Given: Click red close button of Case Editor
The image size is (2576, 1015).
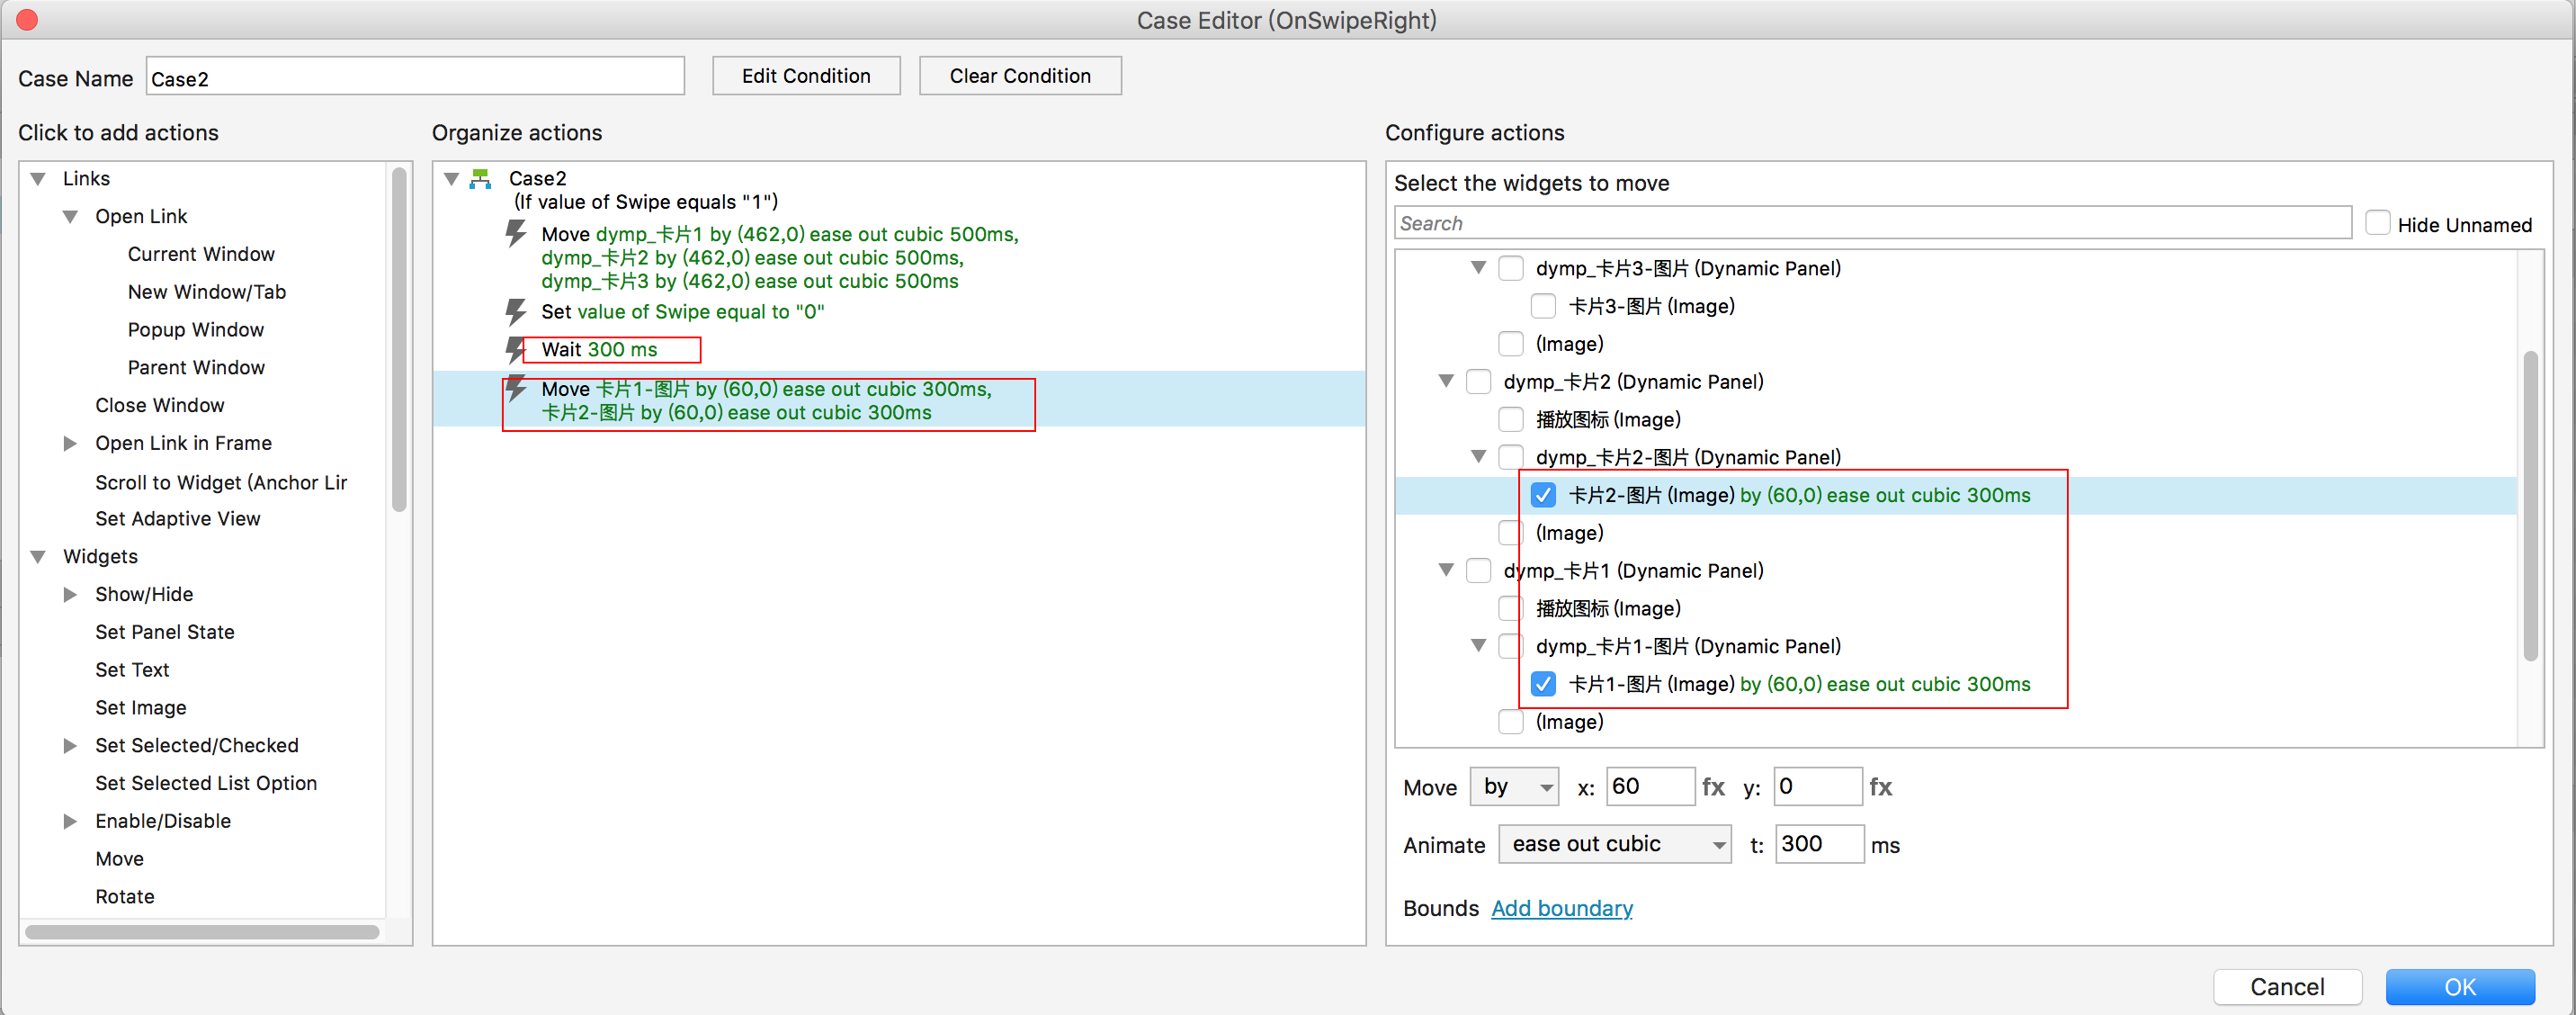Looking at the screenshot, I should (27, 20).
